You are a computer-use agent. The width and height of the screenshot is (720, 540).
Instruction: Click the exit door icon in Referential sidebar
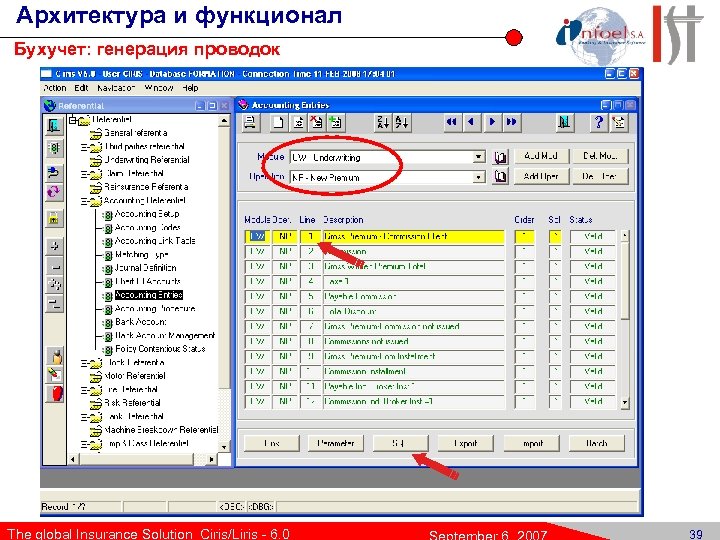click(x=54, y=125)
